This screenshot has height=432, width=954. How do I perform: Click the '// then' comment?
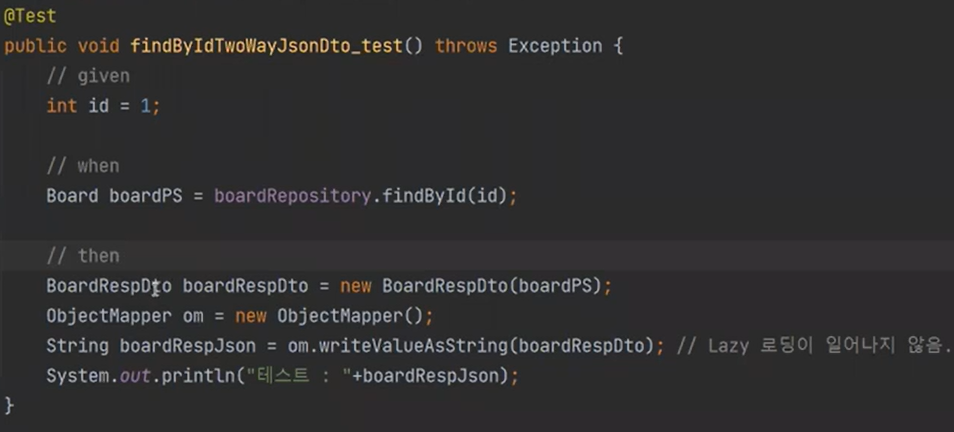tap(83, 256)
